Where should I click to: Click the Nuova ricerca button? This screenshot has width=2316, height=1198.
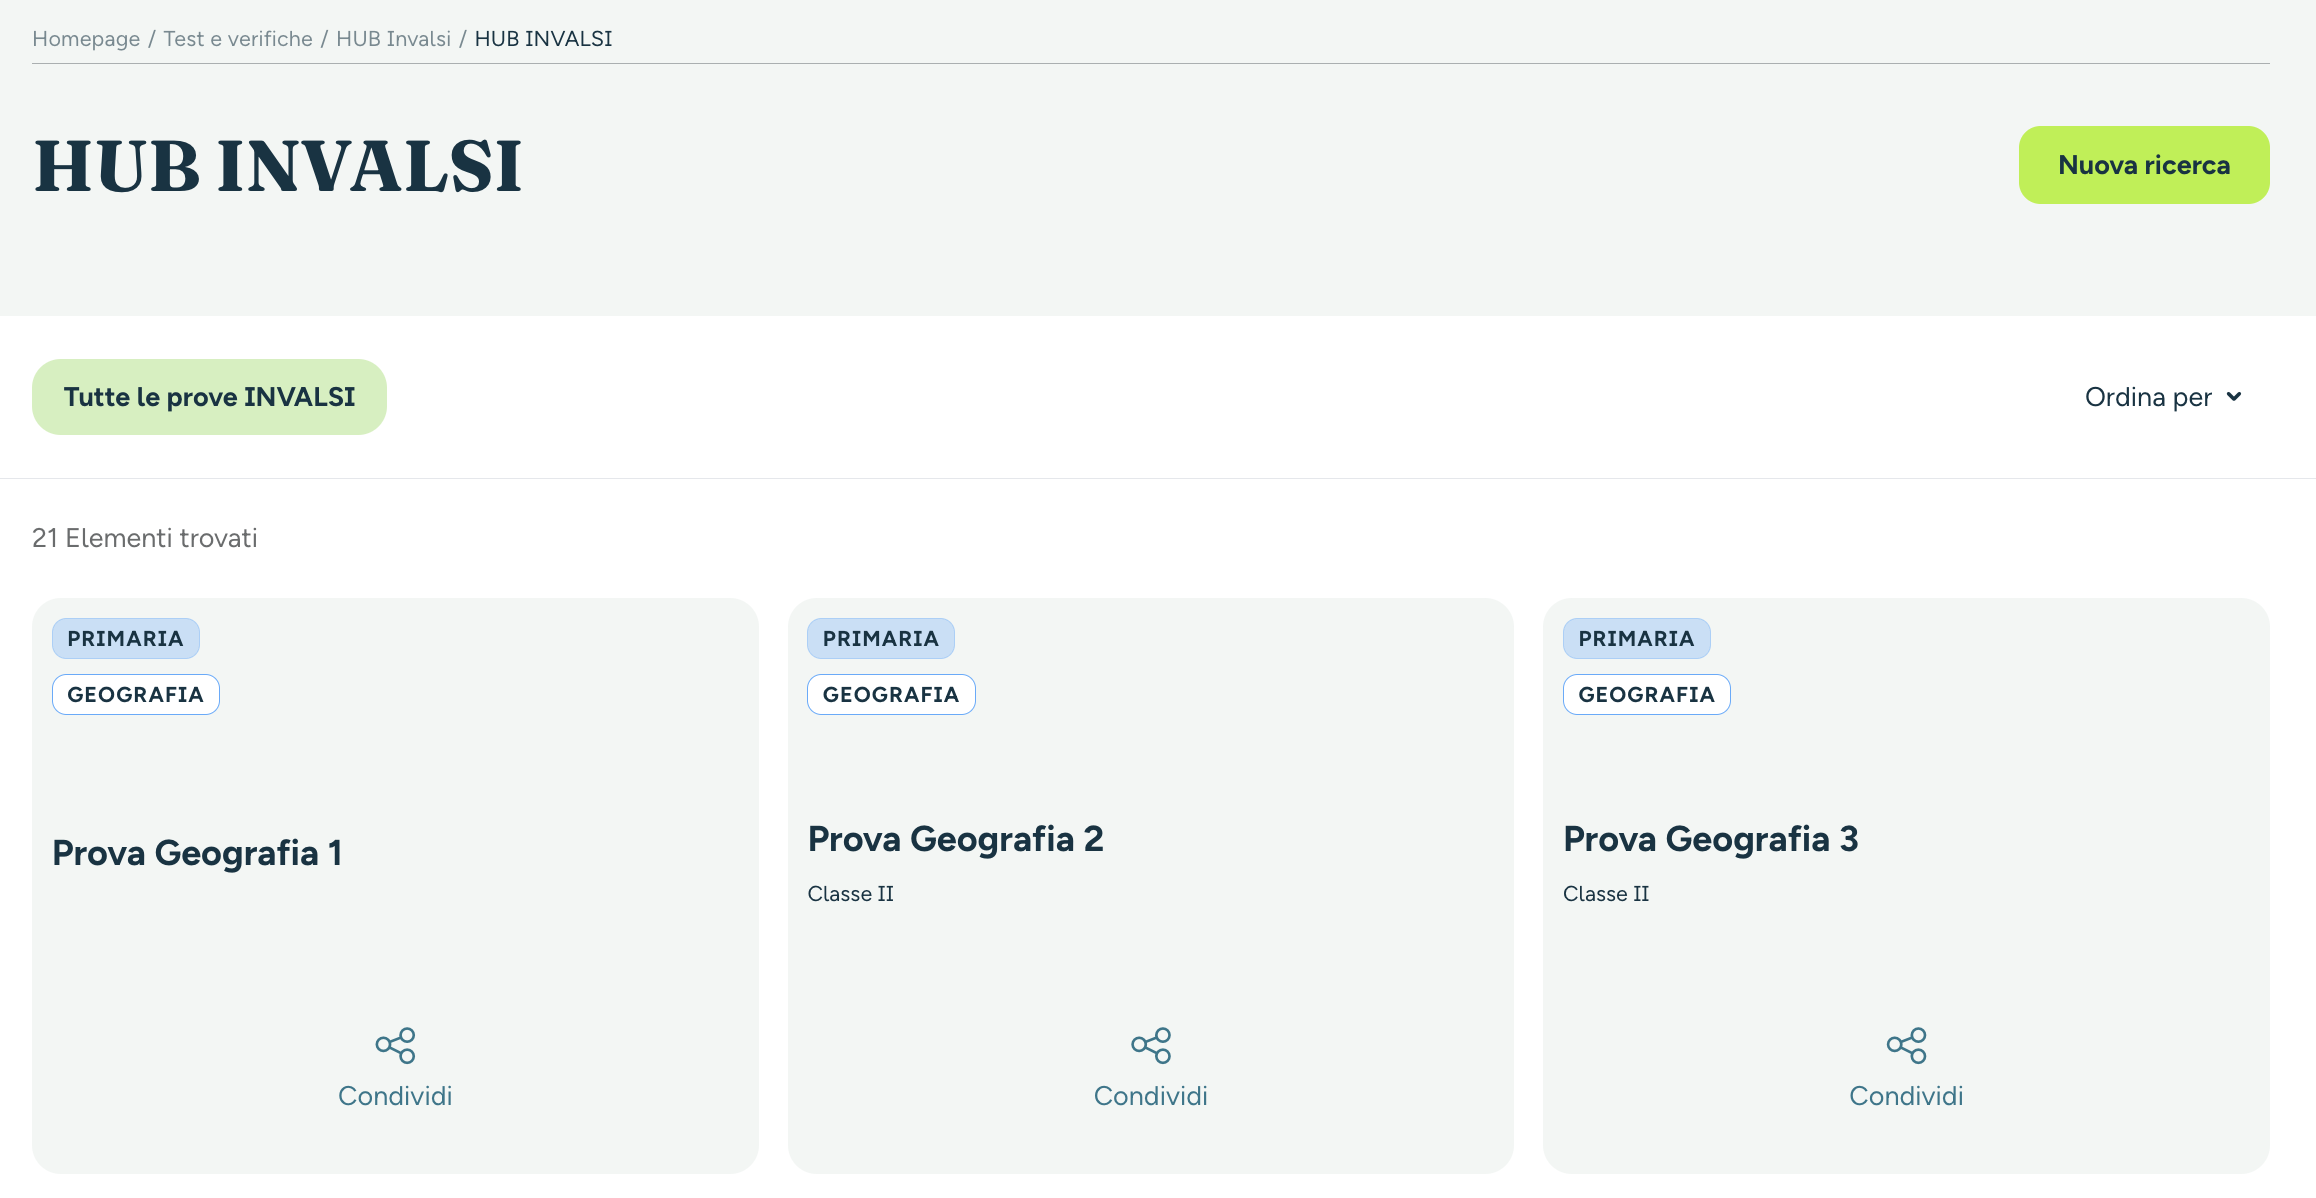click(2144, 165)
